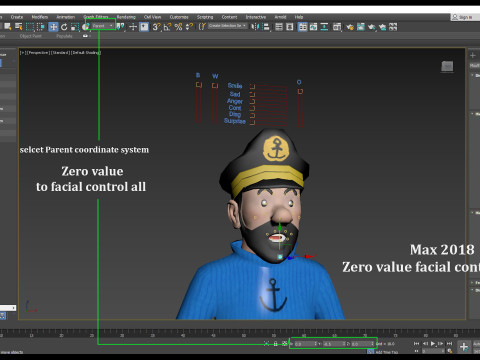Open Material Editor
This screenshot has height=360, width=480.
337,27
